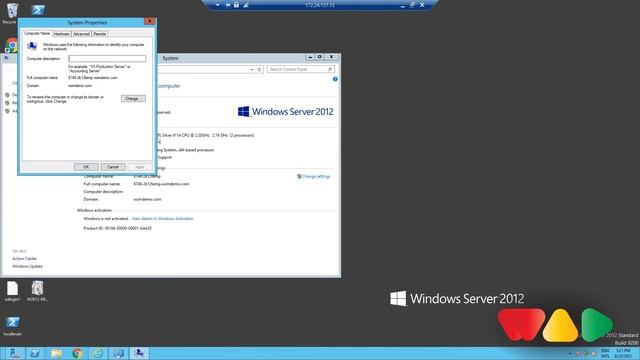
Task: Click the signal strength icon on the connection bar
Action: point(246,5)
